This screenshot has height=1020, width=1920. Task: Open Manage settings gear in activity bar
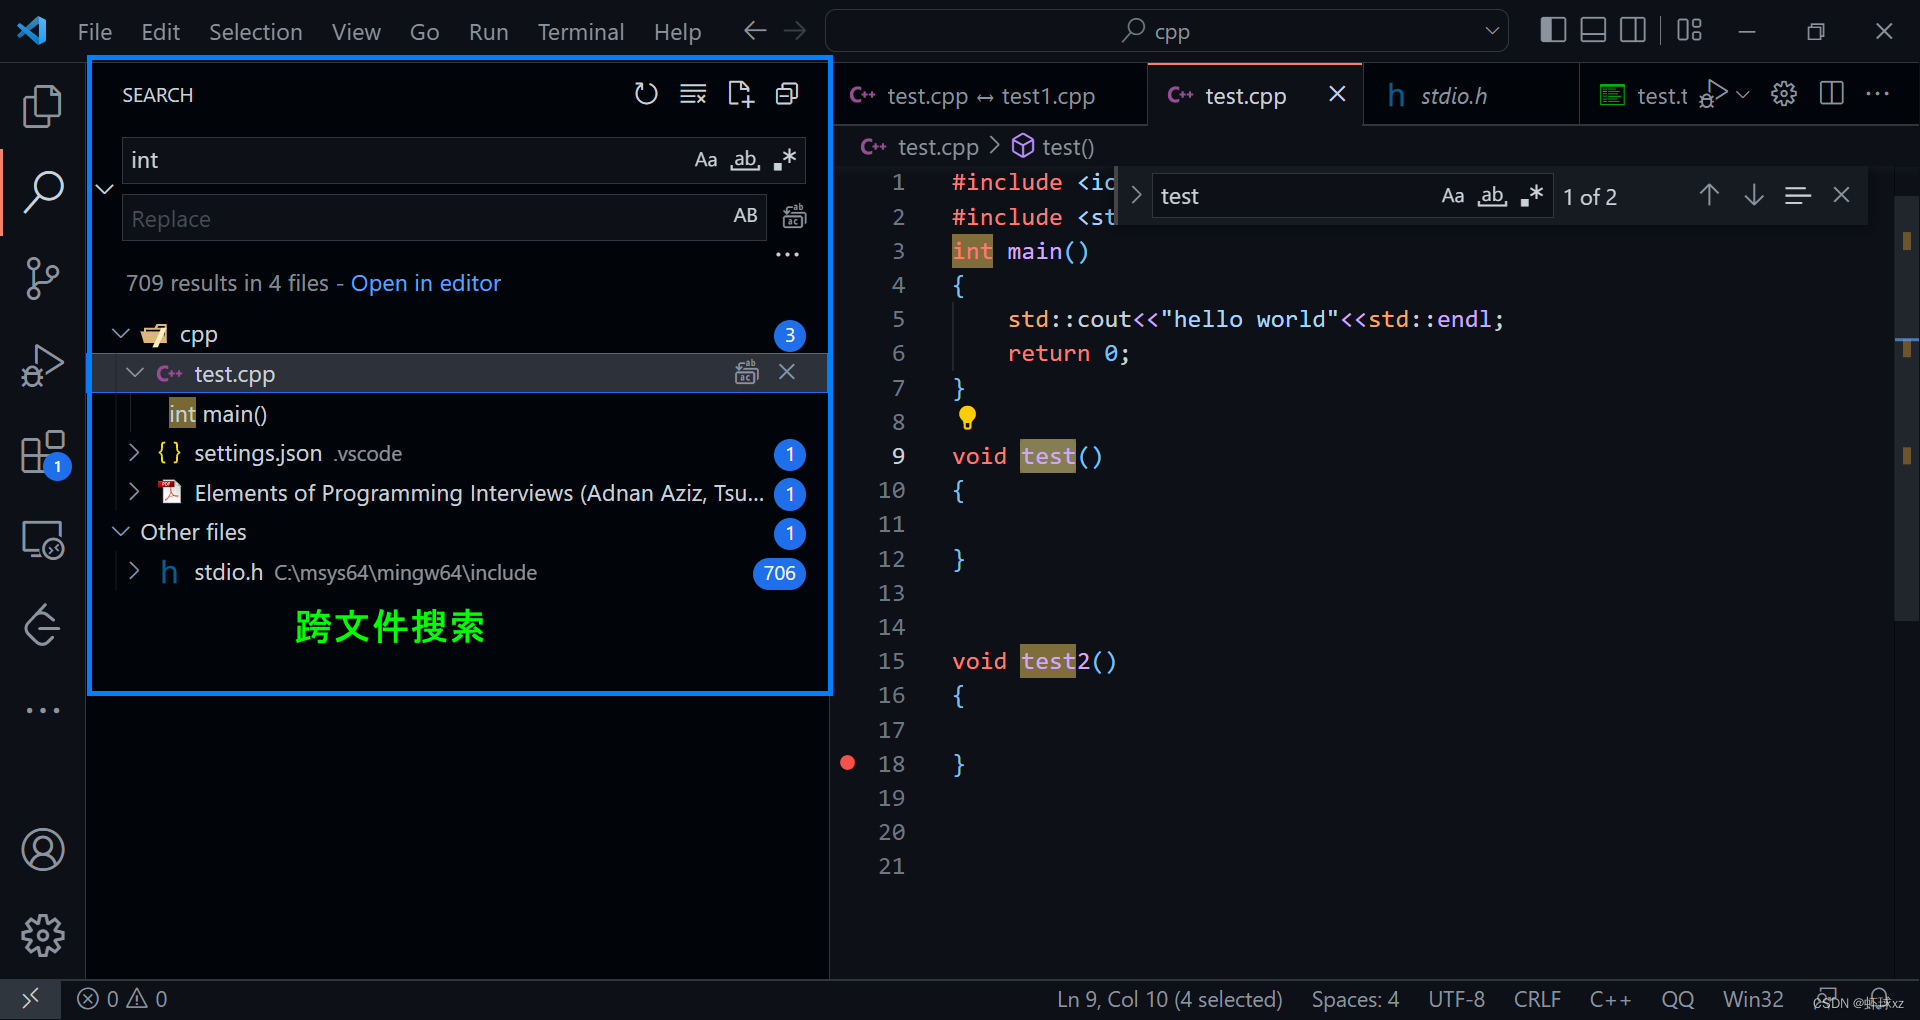click(43, 935)
